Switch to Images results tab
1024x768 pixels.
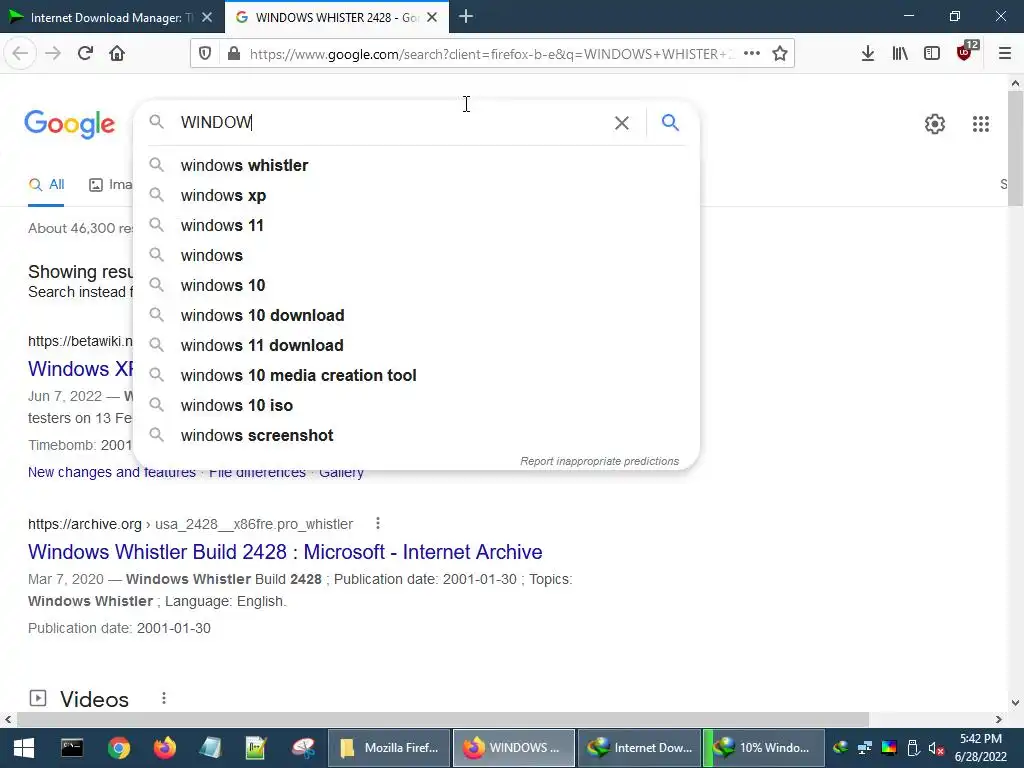click(110, 185)
